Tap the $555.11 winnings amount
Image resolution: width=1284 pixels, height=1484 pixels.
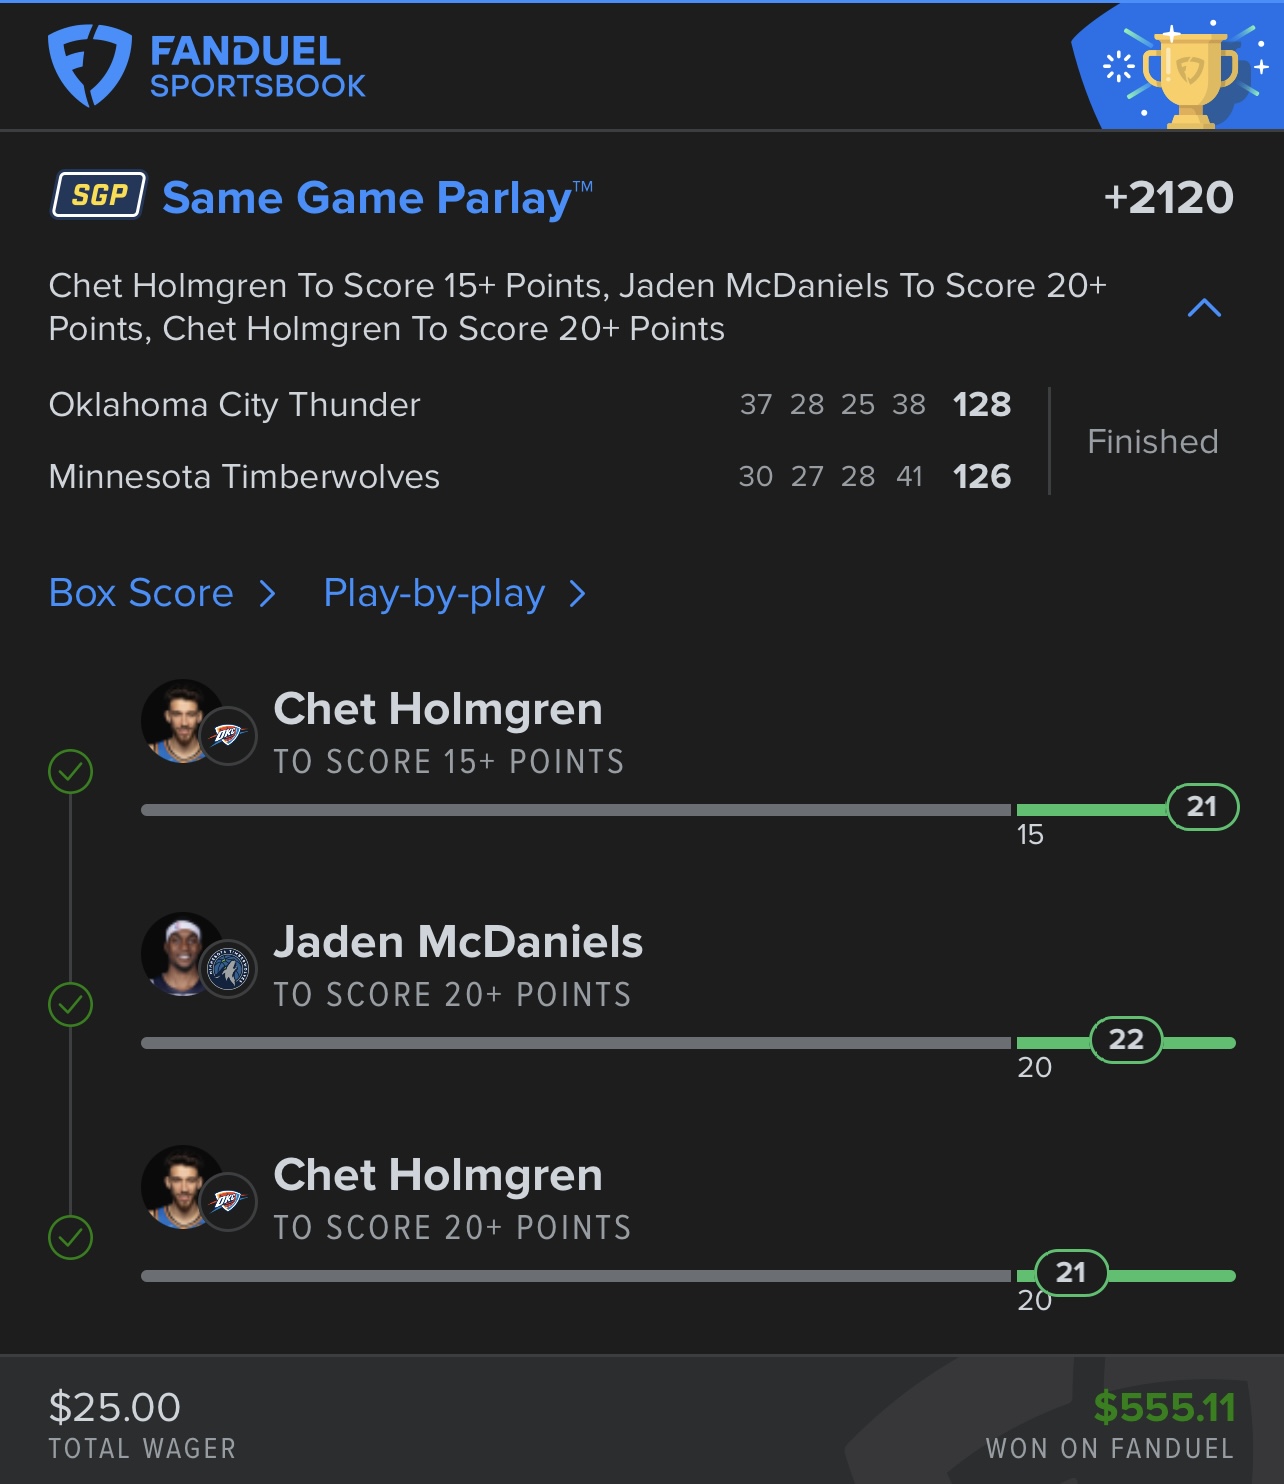(x=1164, y=1407)
